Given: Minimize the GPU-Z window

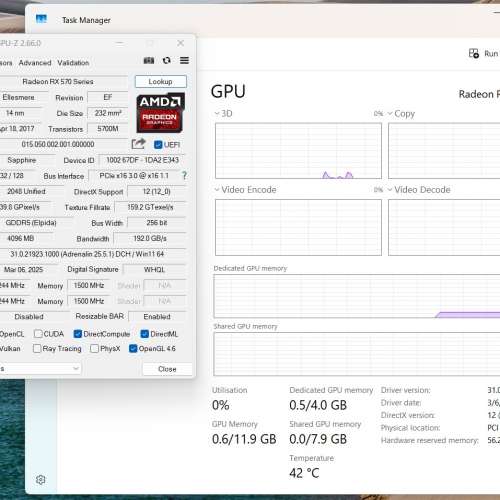Looking at the screenshot, I should pos(120,43).
